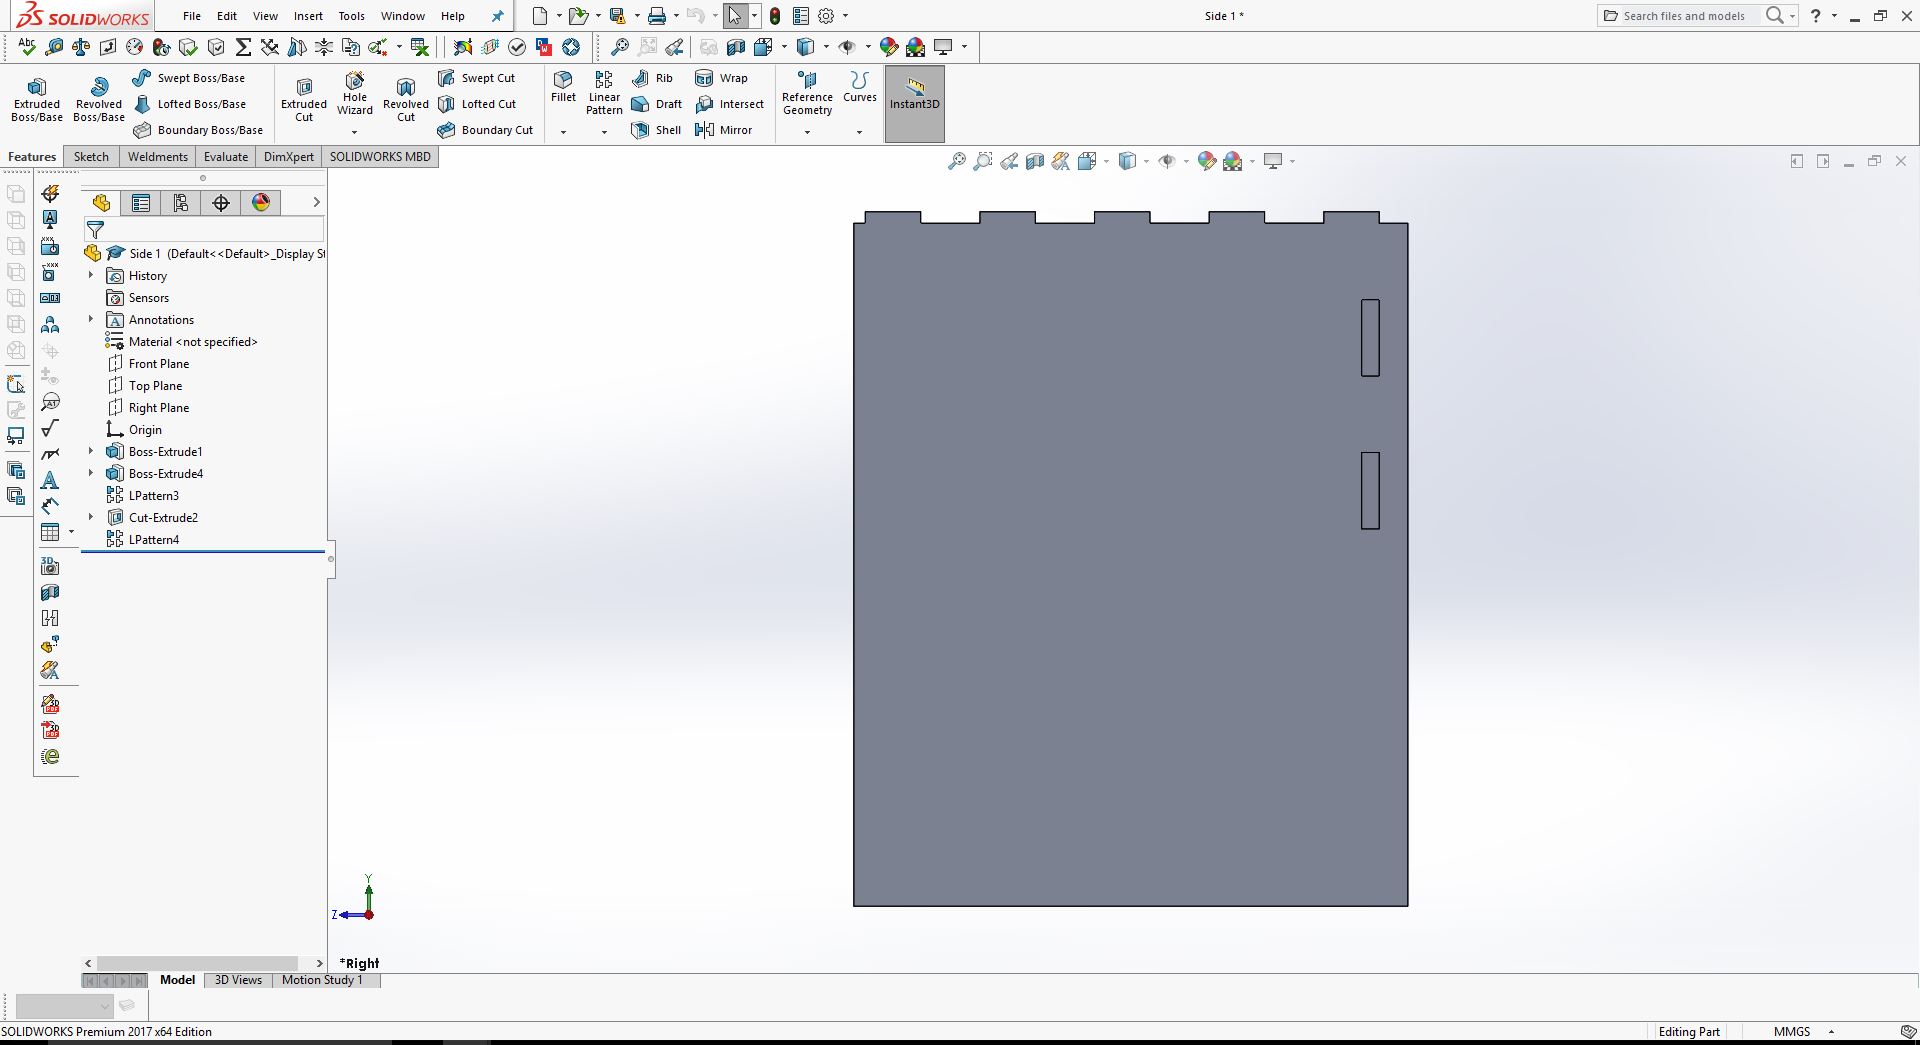1920x1045 pixels.
Task: Select the Revolved Boss/Base tool
Action: tap(99, 100)
